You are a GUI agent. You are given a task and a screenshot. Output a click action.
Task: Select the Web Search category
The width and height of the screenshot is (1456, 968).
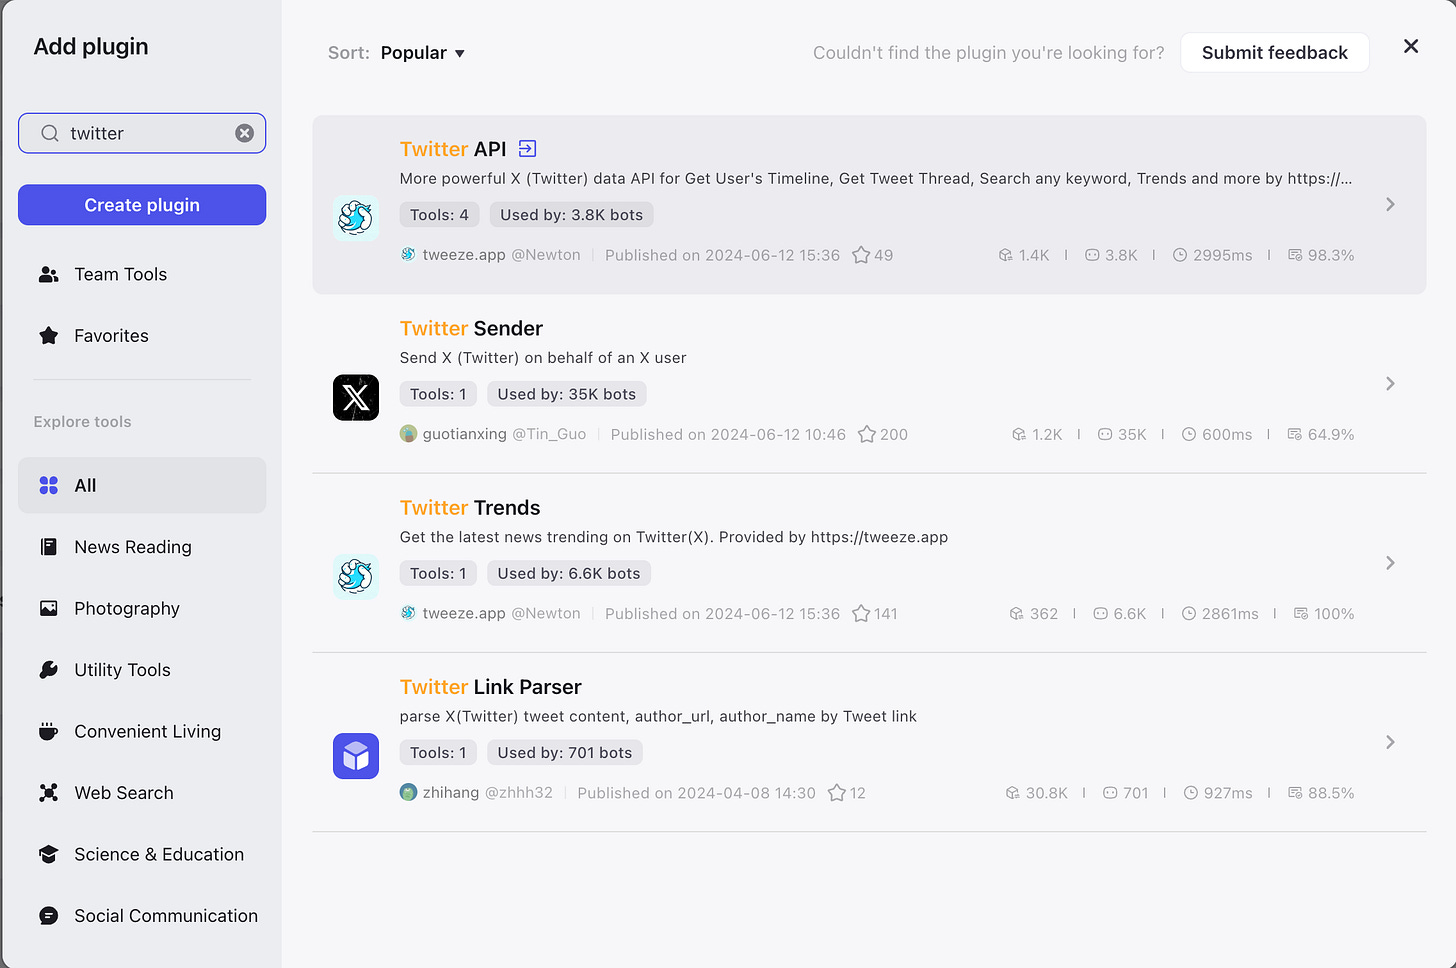pos(142,793)
